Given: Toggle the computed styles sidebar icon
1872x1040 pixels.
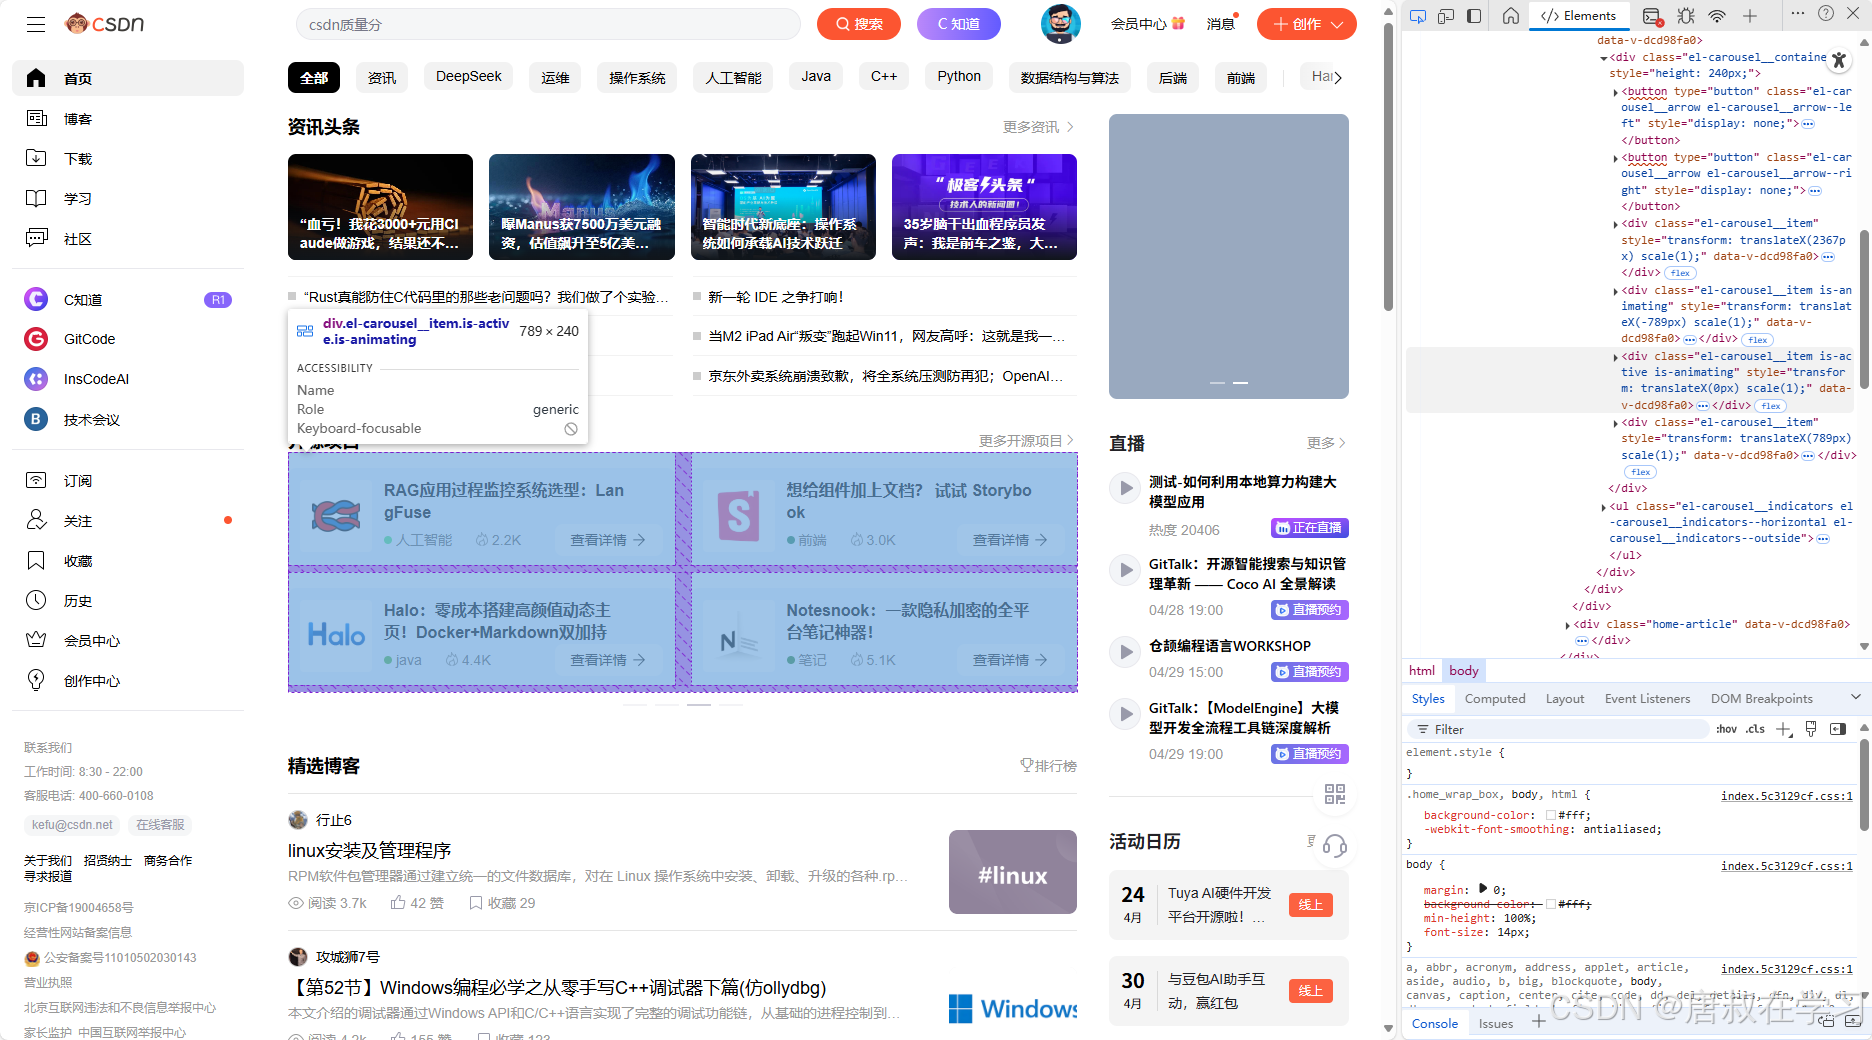Looking at the screenshot, I should click(x=1838, y=729).
